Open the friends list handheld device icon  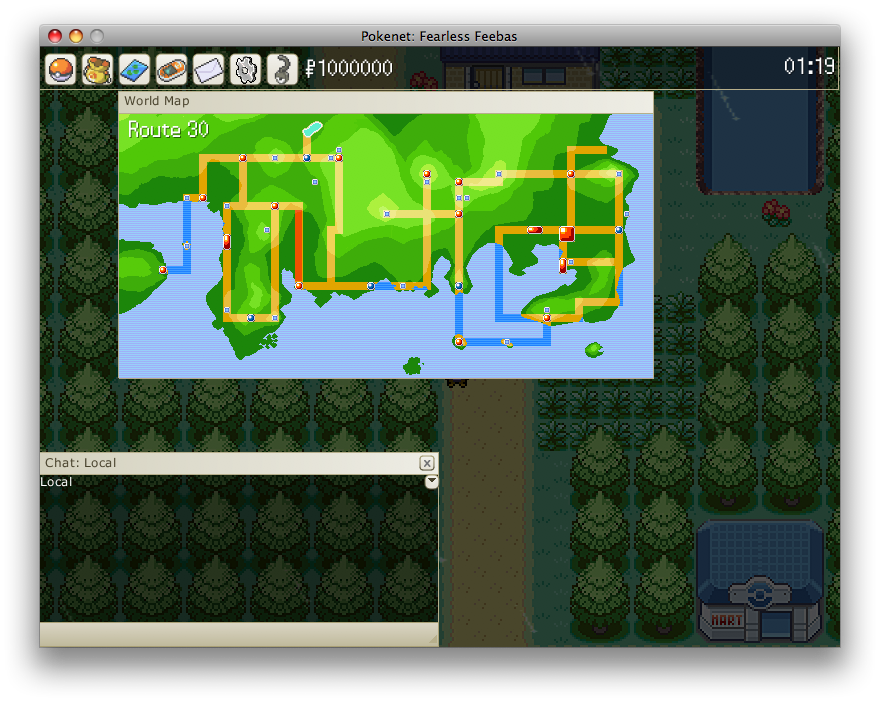click(172, 69)
